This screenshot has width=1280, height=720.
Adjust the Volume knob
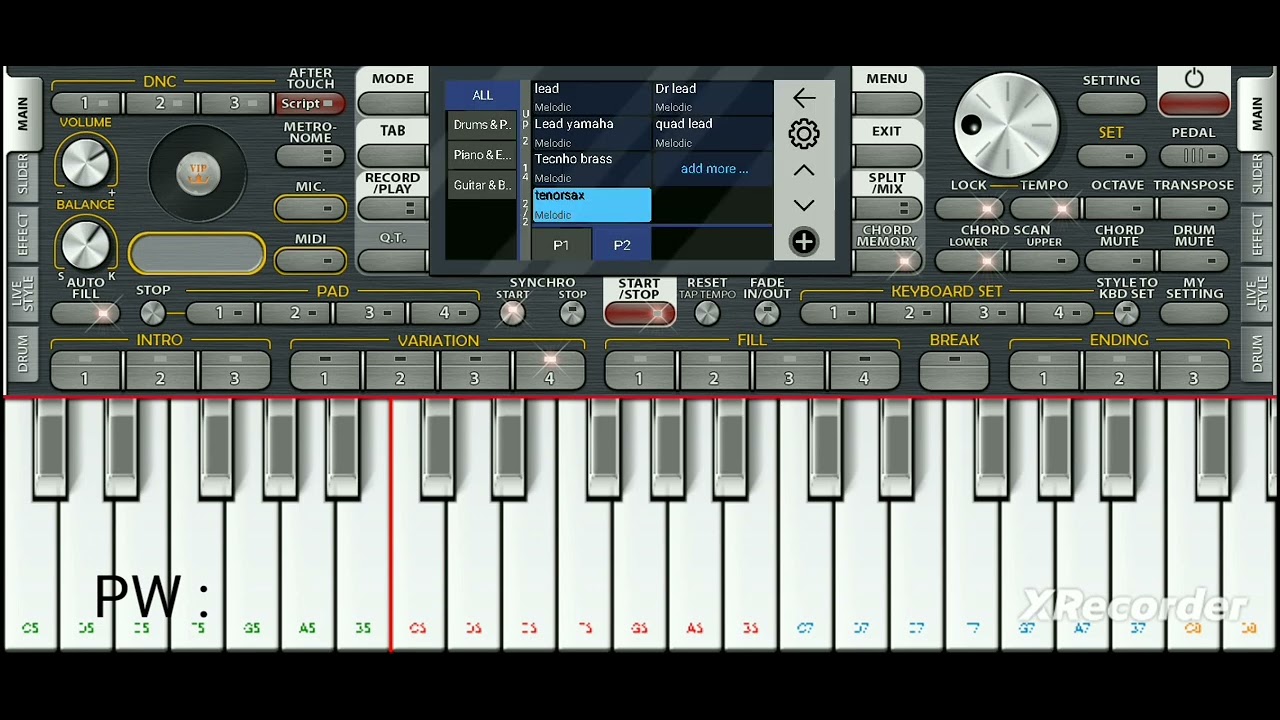point(85,163)
